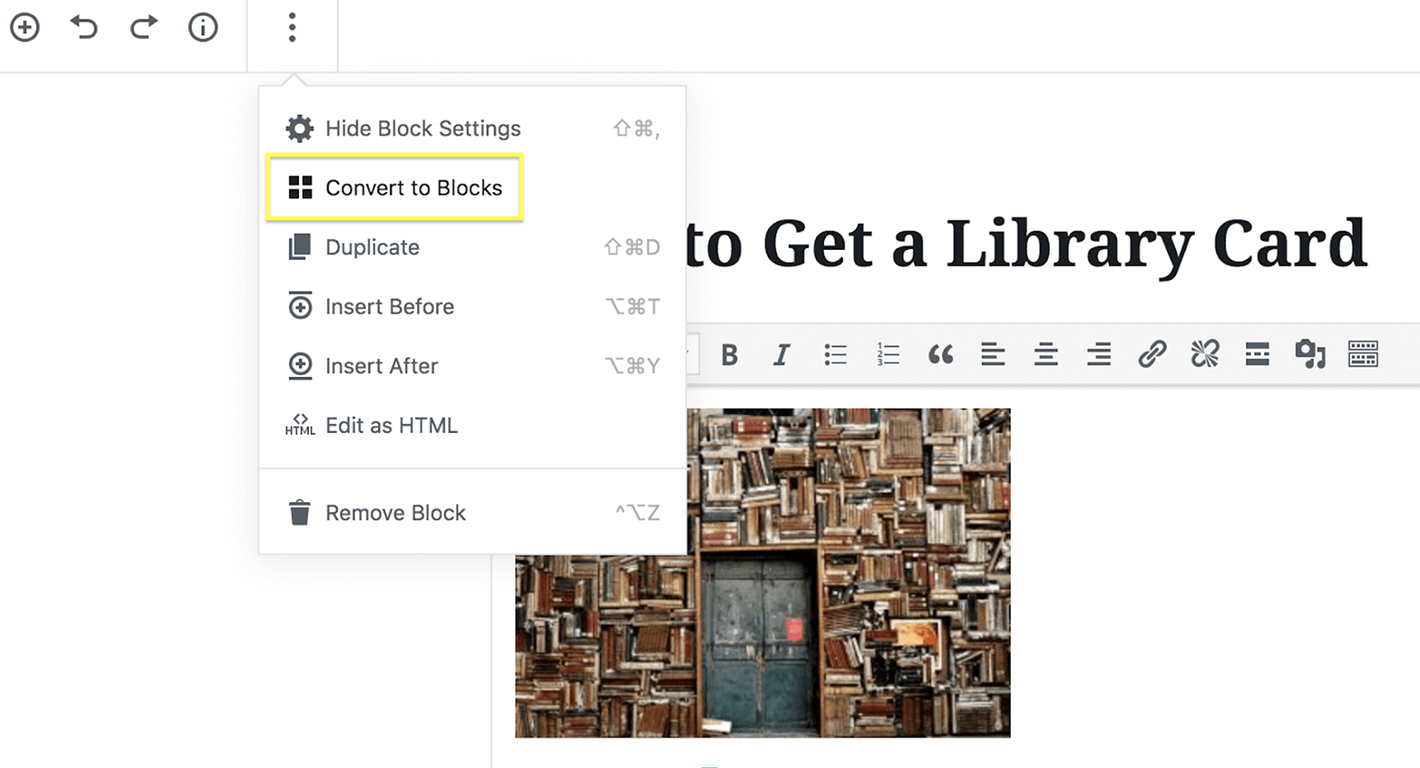Viewport: 1420px width, 768px height.
Task: Remove link with the unlink icon
Action: click(1205, 354)
